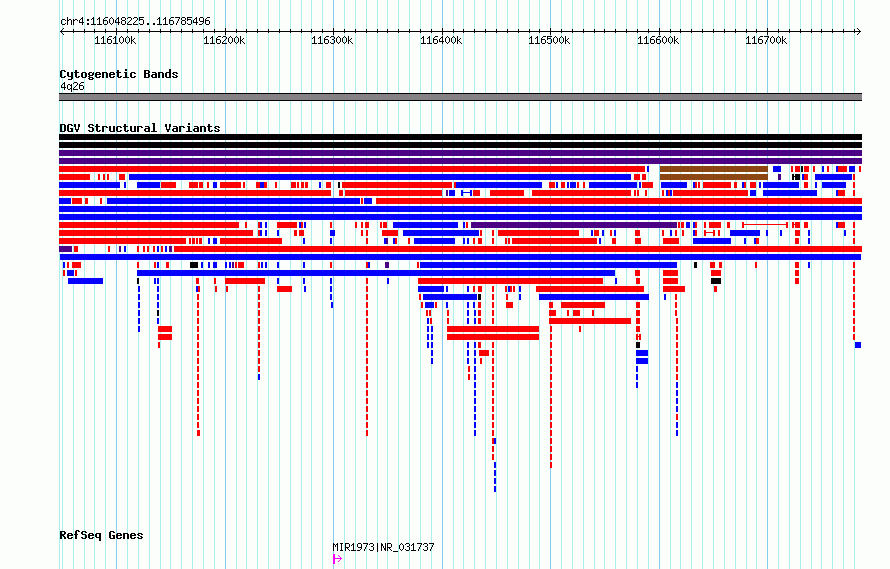Select the DGV Structural Variants track title
Screen dimensions: 890x569
pyautogui.click(x=140, y=128)
